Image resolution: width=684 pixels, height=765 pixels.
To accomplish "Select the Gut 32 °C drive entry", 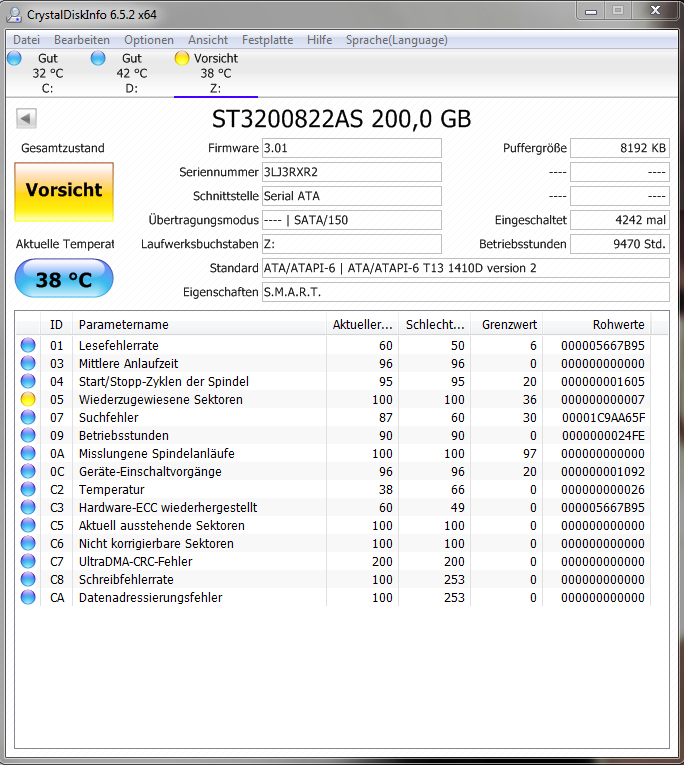I will point(48,73).
